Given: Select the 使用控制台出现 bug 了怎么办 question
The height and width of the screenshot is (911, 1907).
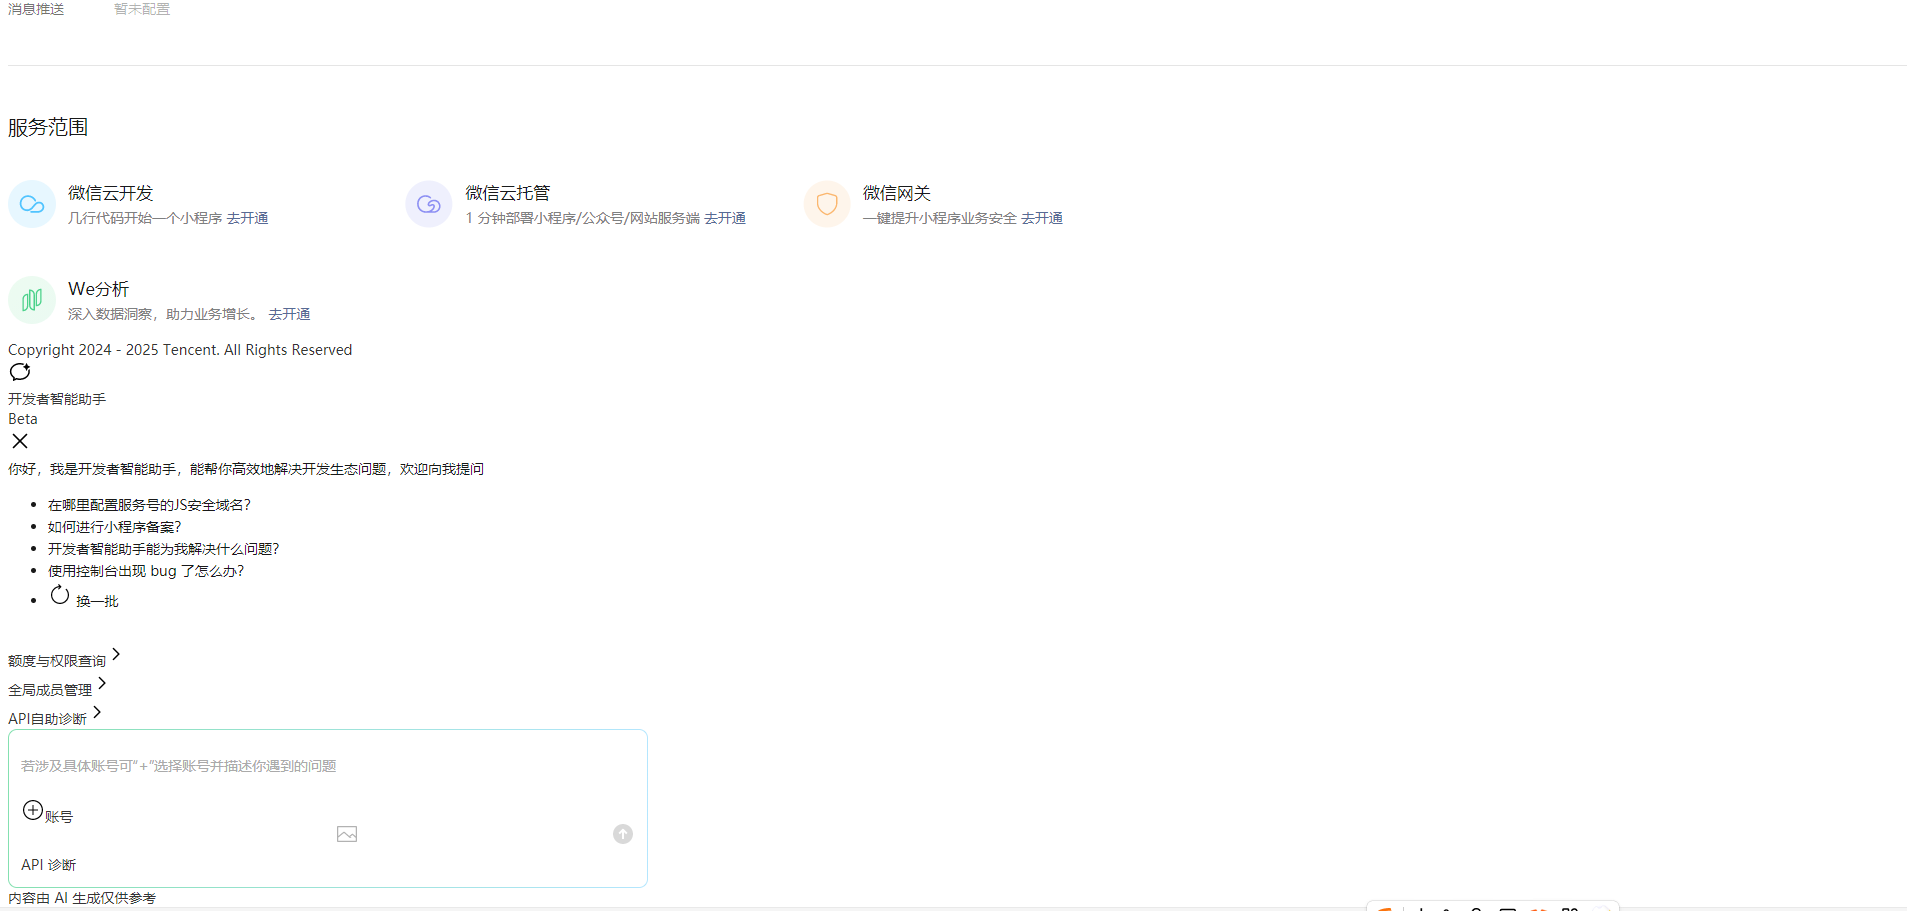Looking at the screenshot, I should click(x=146, y=571).
